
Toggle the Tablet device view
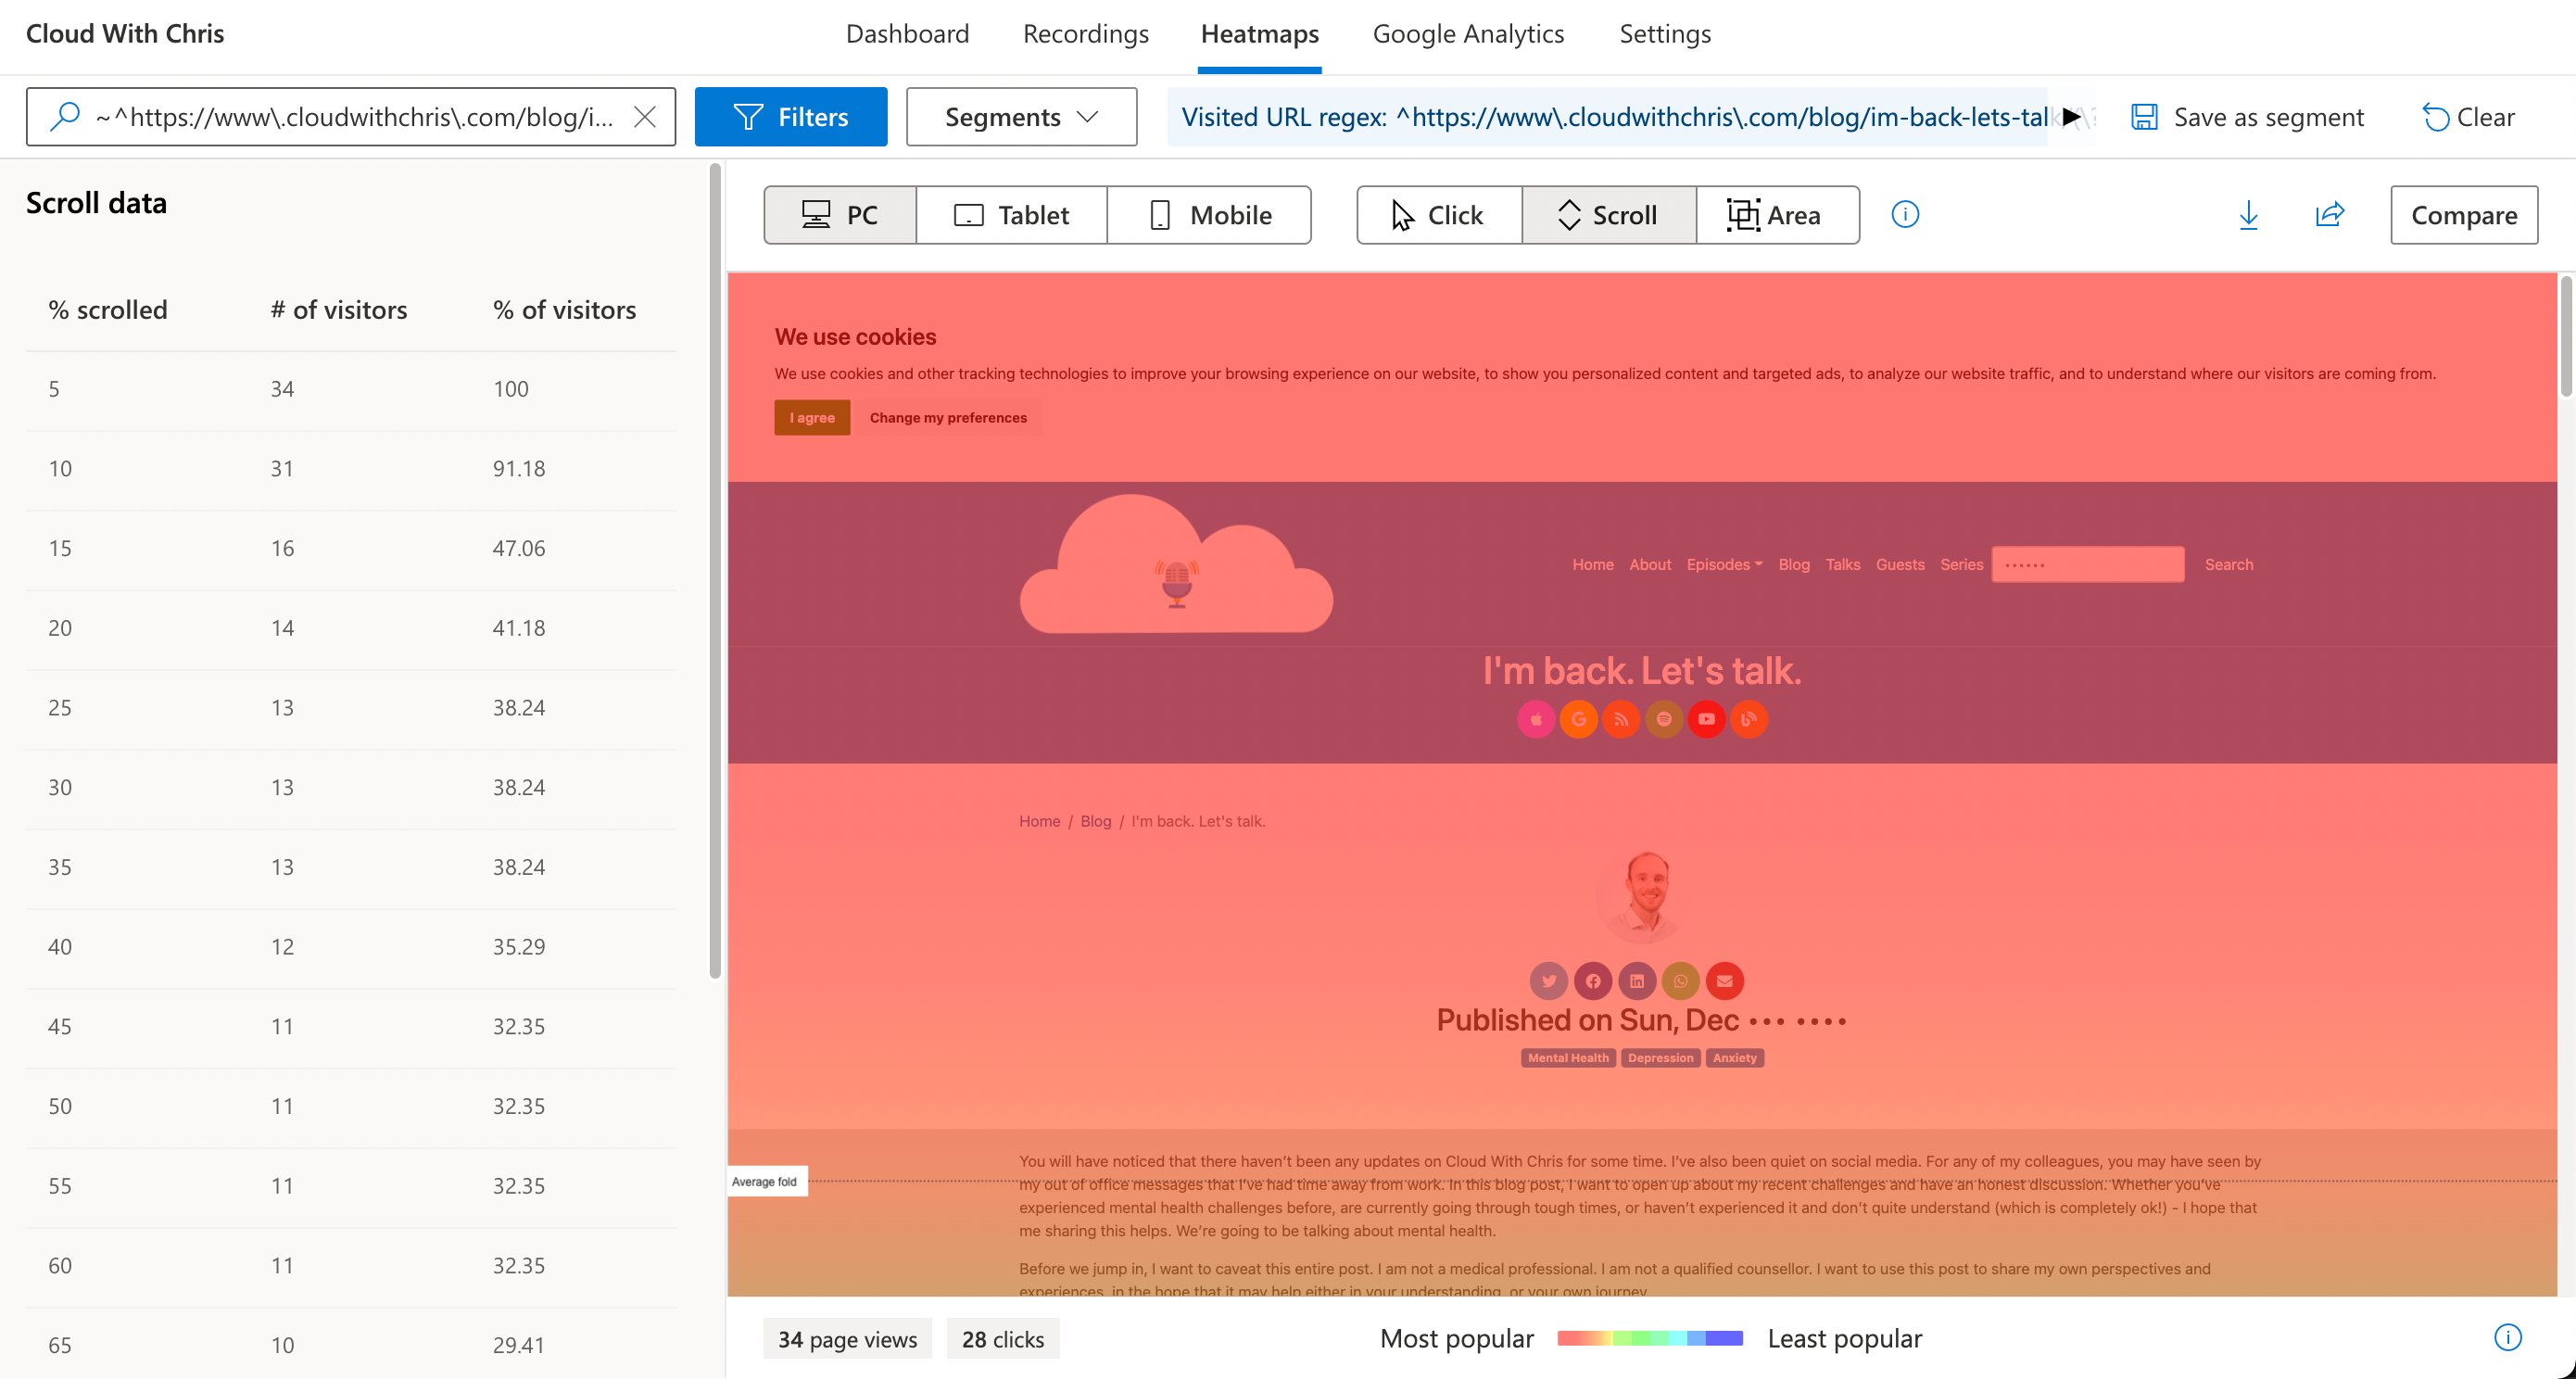(x=1011, y=214)
